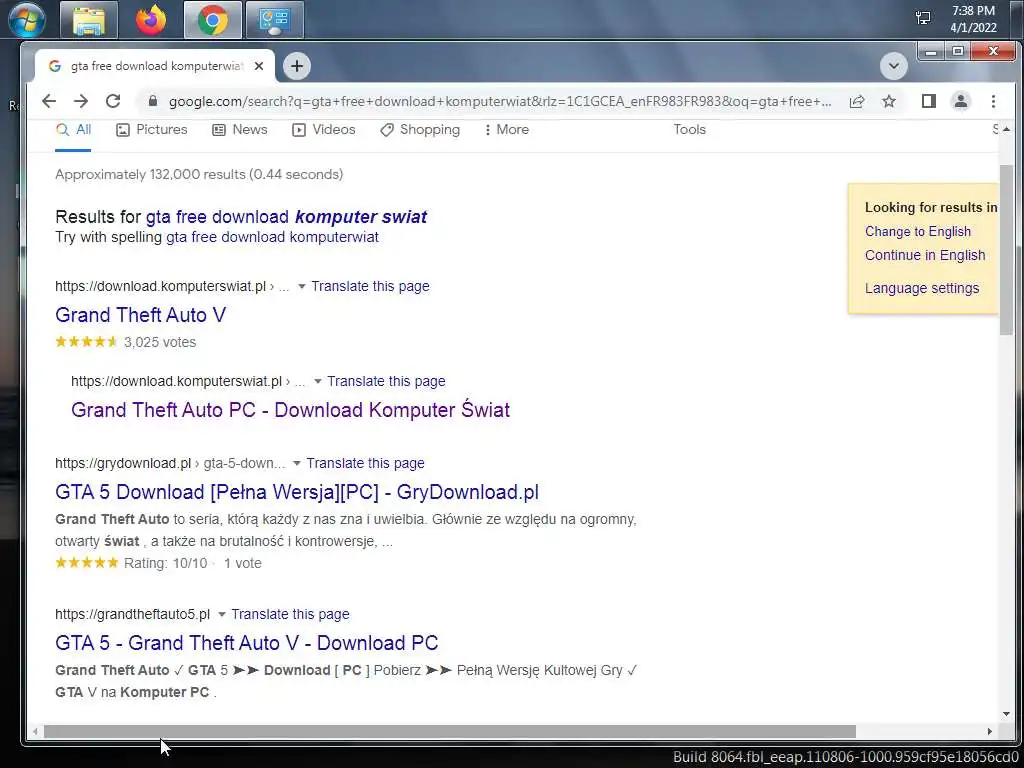This screenshot has width=1024, height=768.
Task: Open Grand Theft Auto PC - Download Komputer Świat
Action: pyautogui.click(x=291, y=410)
